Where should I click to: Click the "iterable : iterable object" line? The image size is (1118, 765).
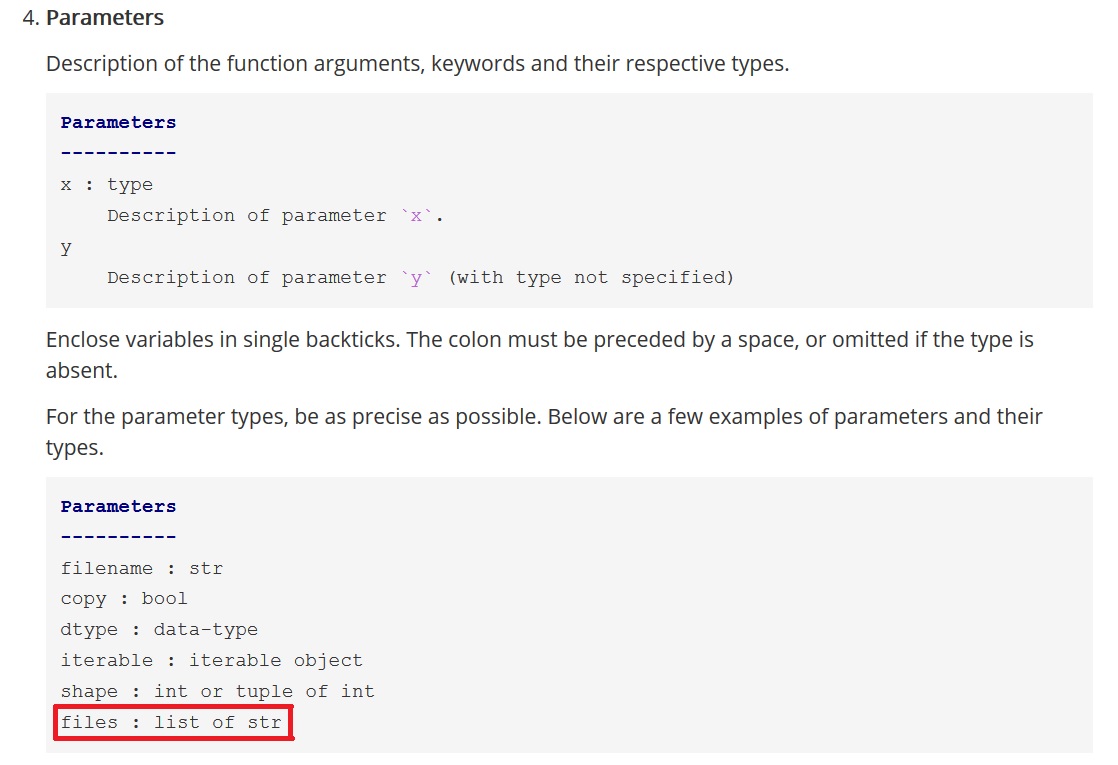(211, 660)
